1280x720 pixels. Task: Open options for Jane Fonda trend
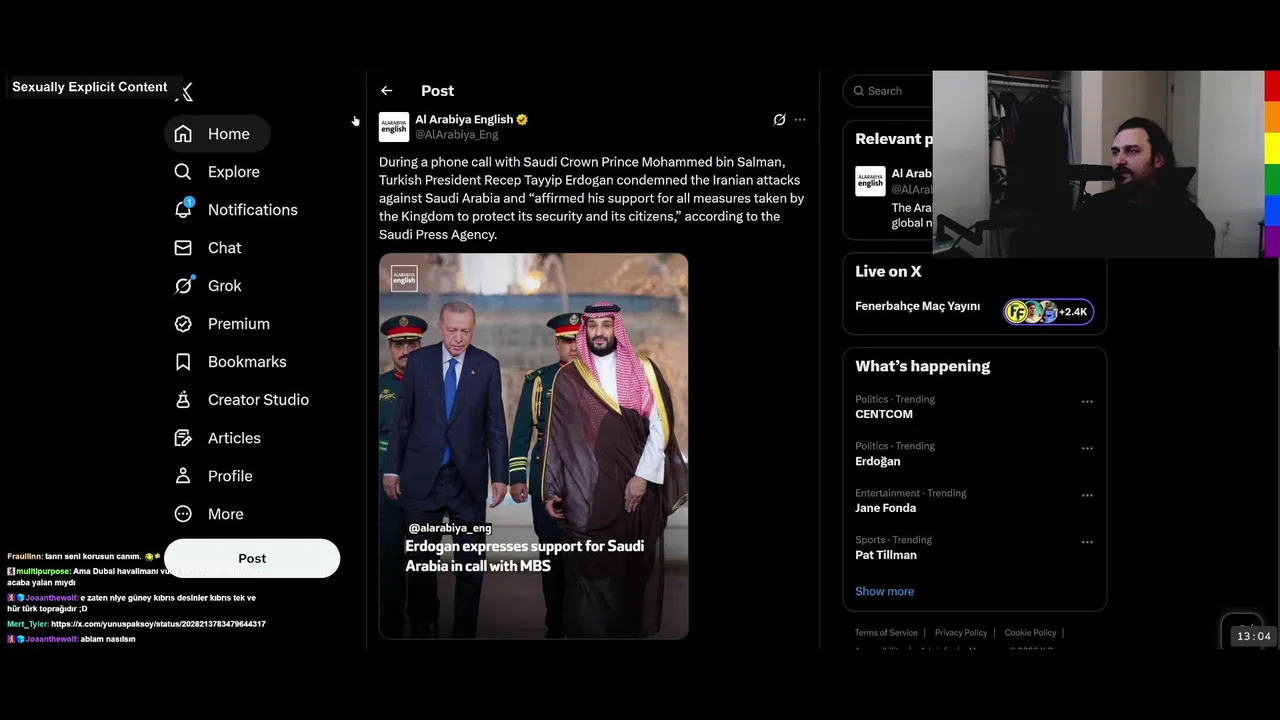1087,495
